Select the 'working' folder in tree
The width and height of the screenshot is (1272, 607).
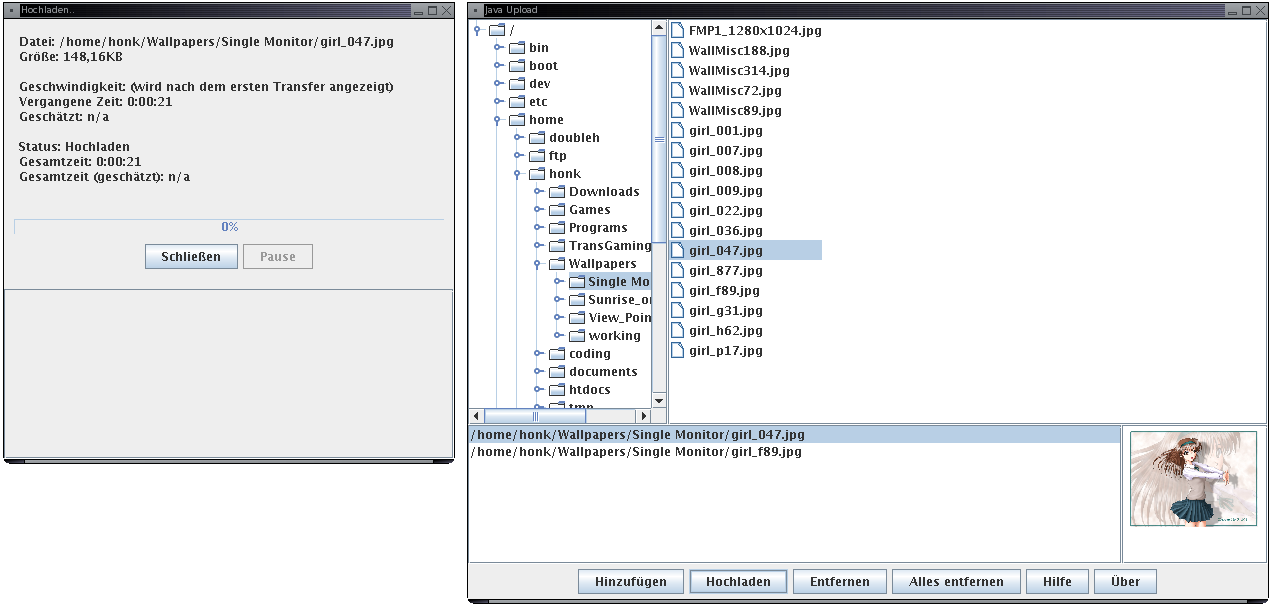(x=614, y=336)
